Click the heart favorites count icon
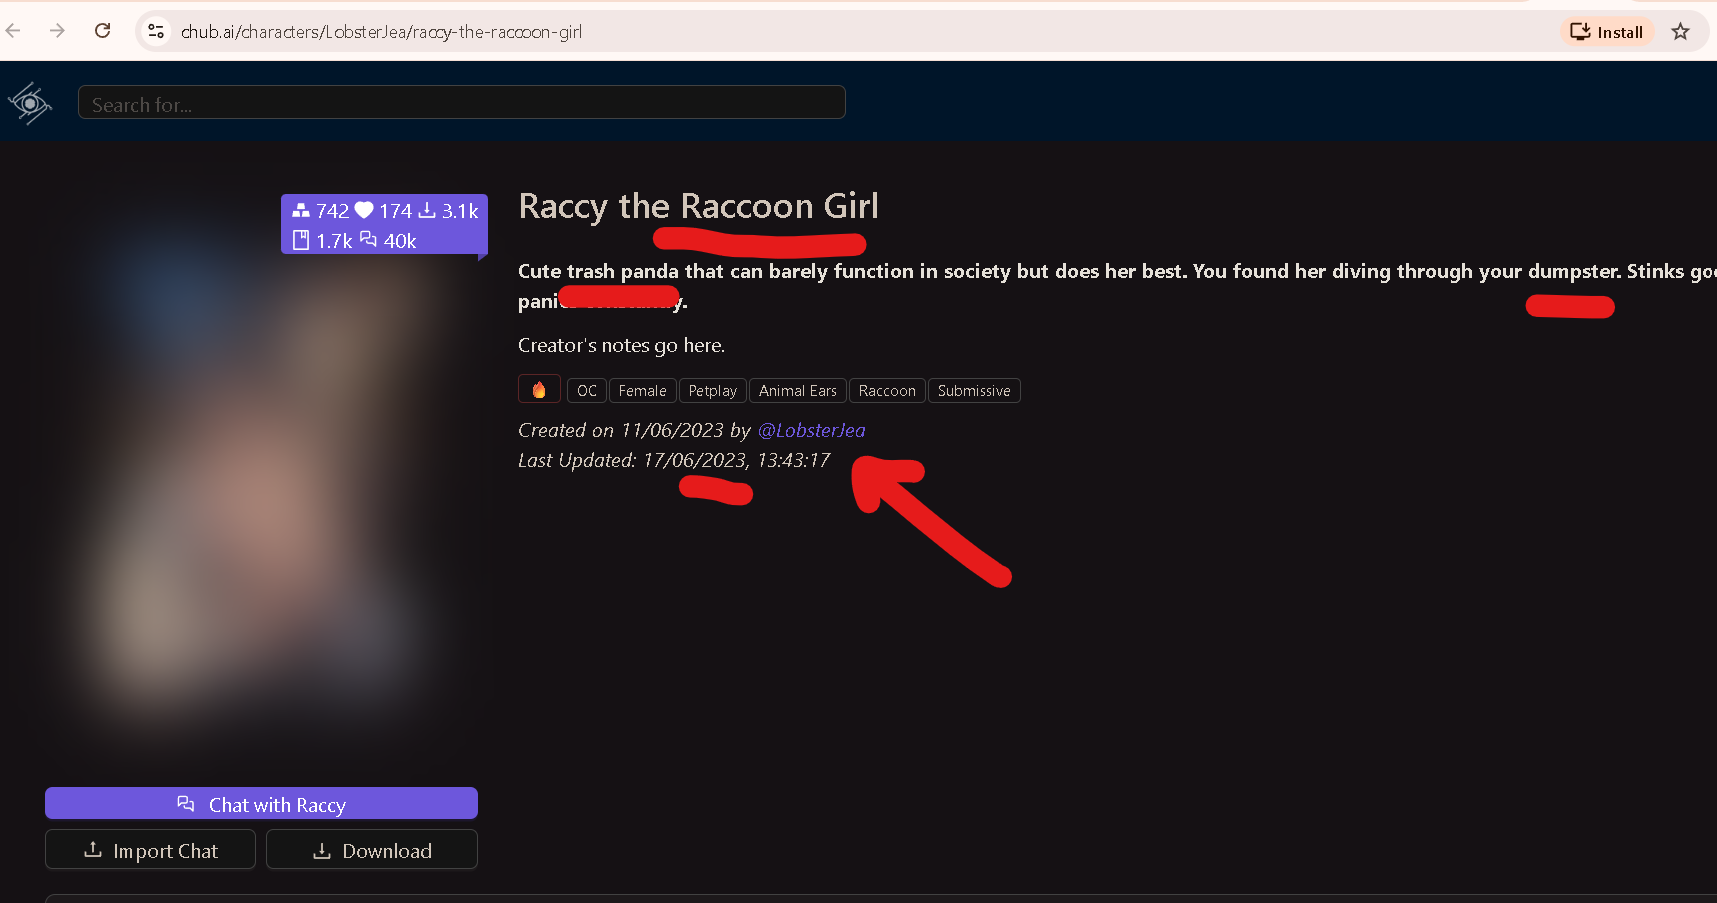The image size is (1717, 903). pos(364,210)
